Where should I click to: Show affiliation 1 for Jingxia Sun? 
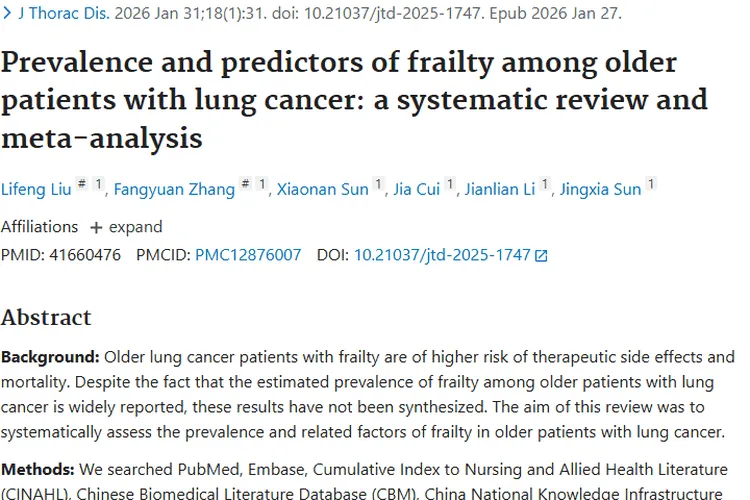tap(651, 184)
